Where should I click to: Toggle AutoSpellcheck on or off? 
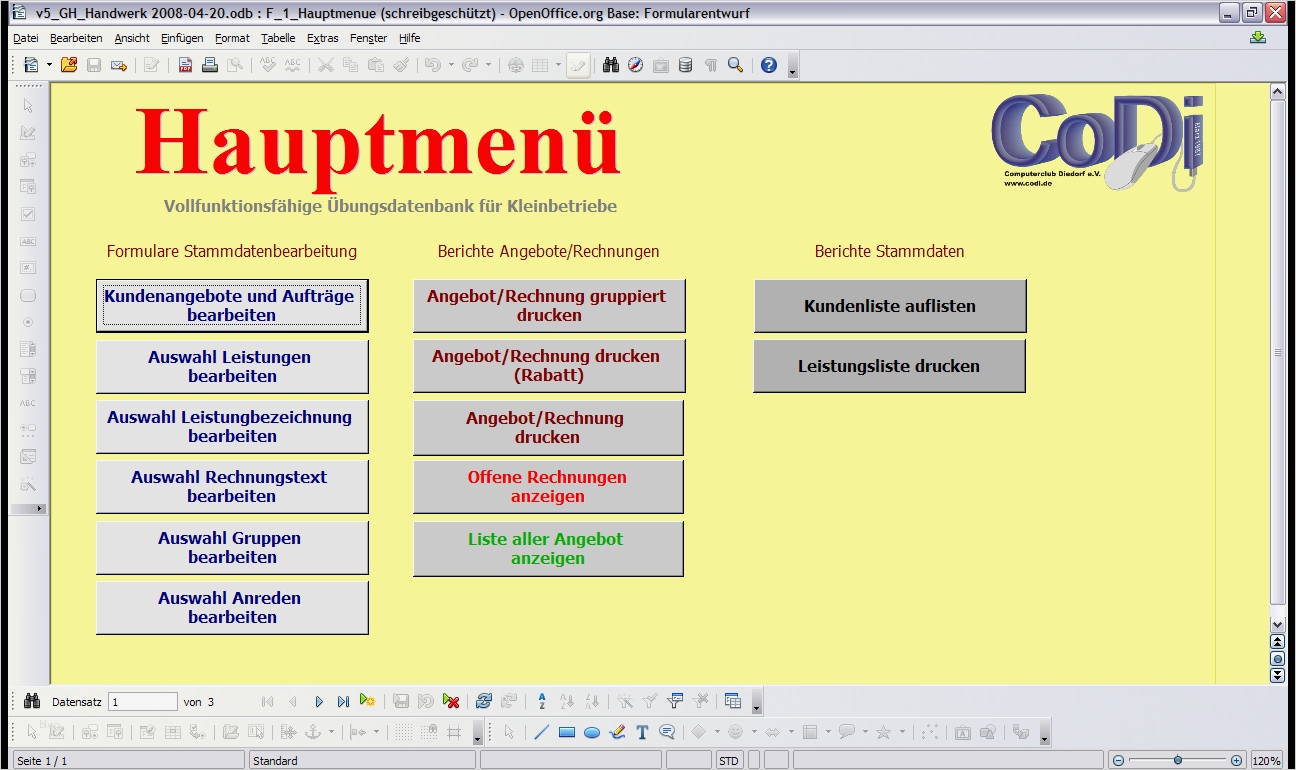291,64
